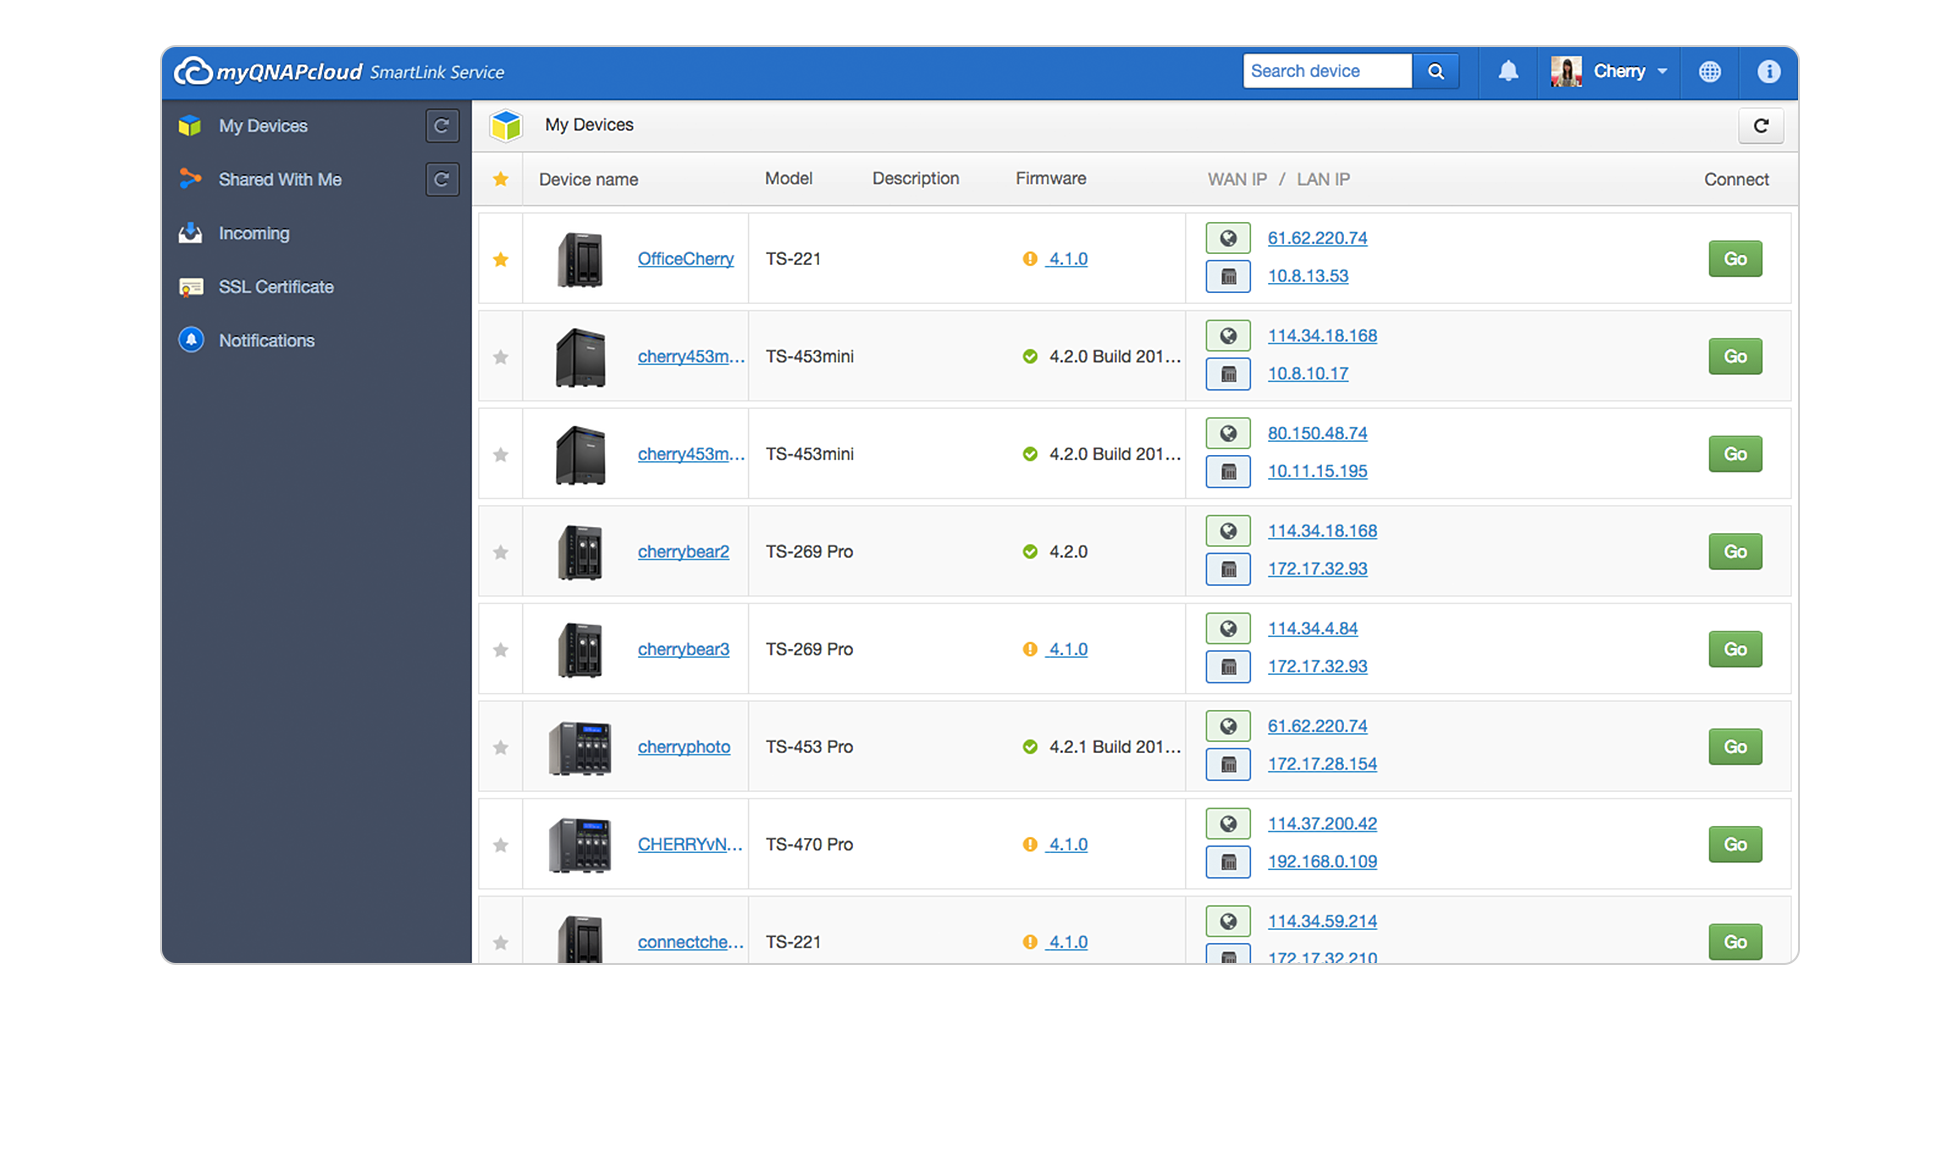The image size is (1960, 1170).
Task: Click the Model column header
Action: (x=788, y=179)
